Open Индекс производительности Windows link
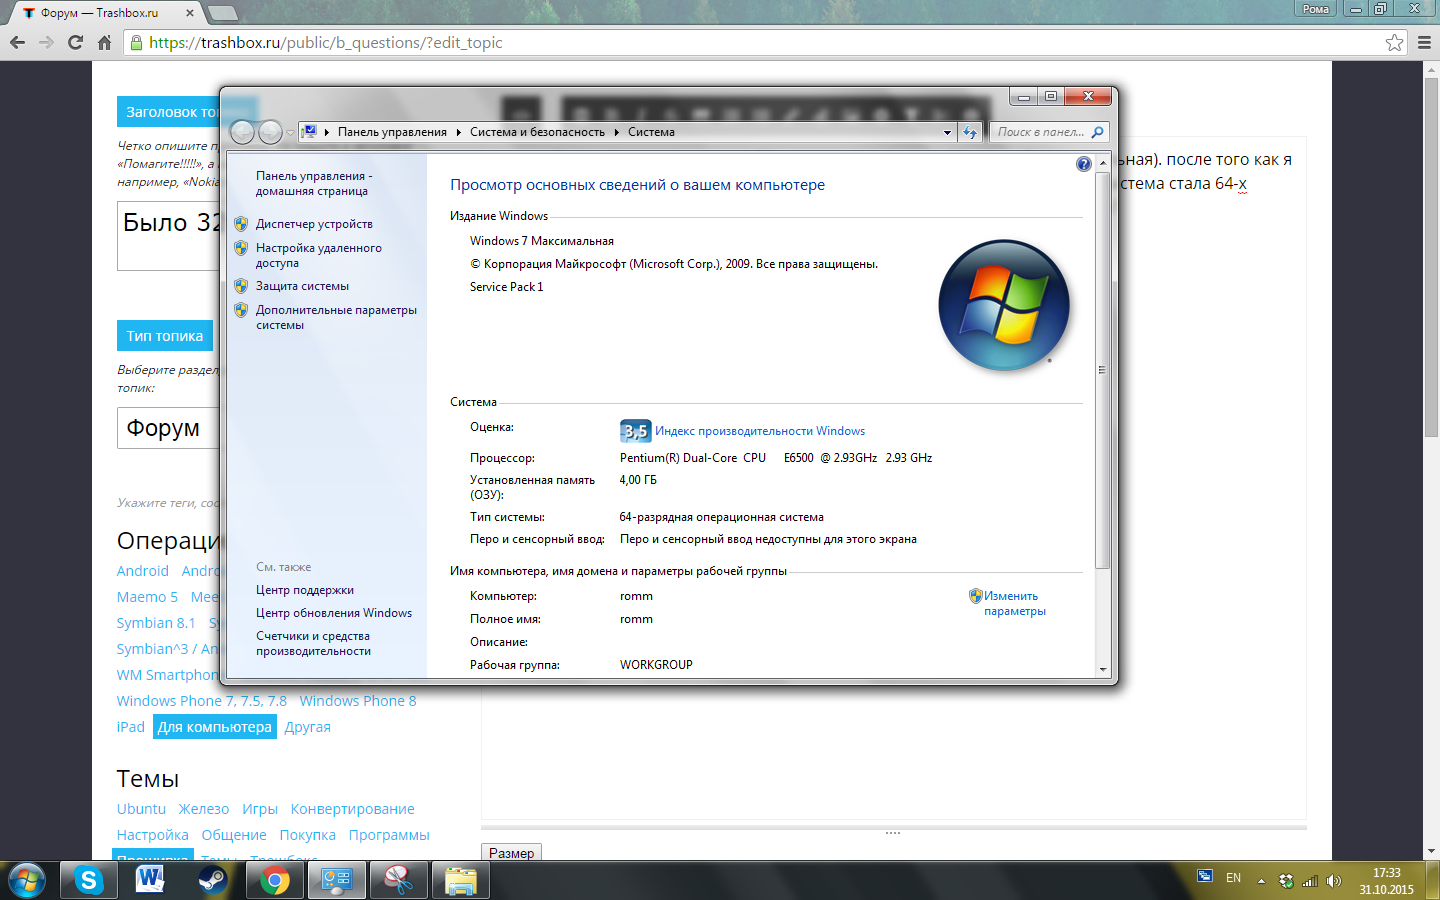This screenshot has height=900, width=1440. [760, 431]
